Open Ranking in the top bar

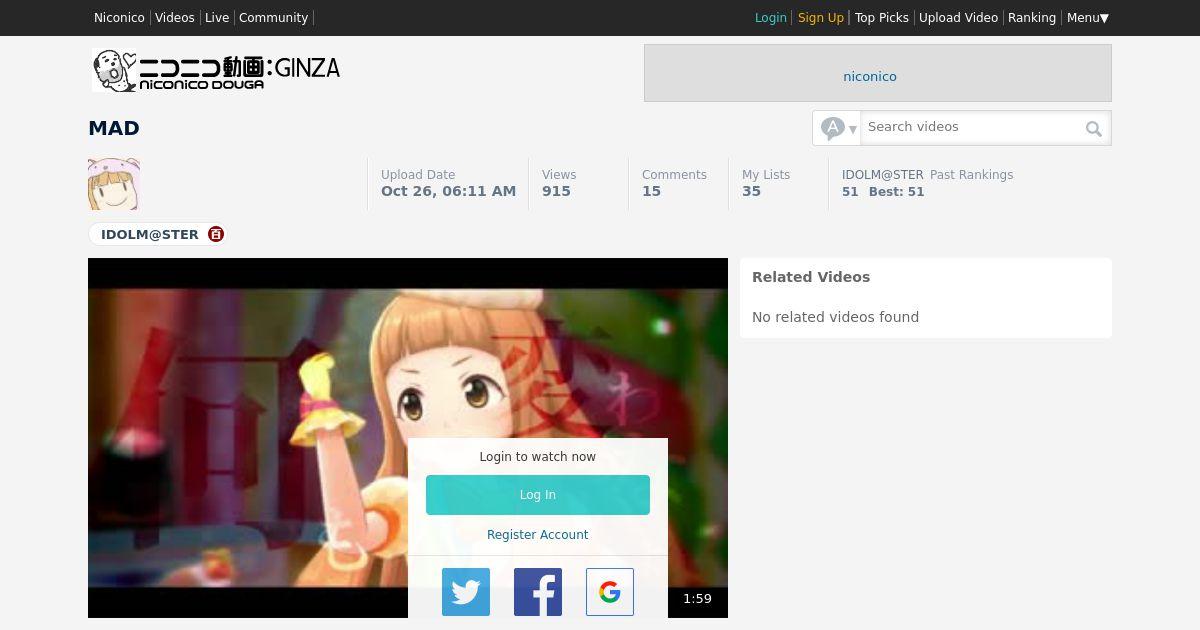(1032, 18)
